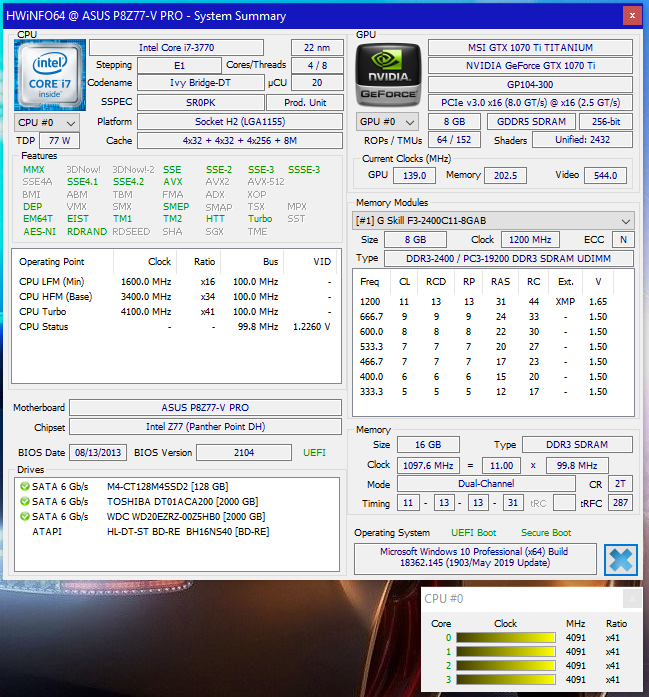Click the ECC N field
Image resolution: width=649 pixels, height=697 pixels.
pyautogui.click(x=623, y=240)
